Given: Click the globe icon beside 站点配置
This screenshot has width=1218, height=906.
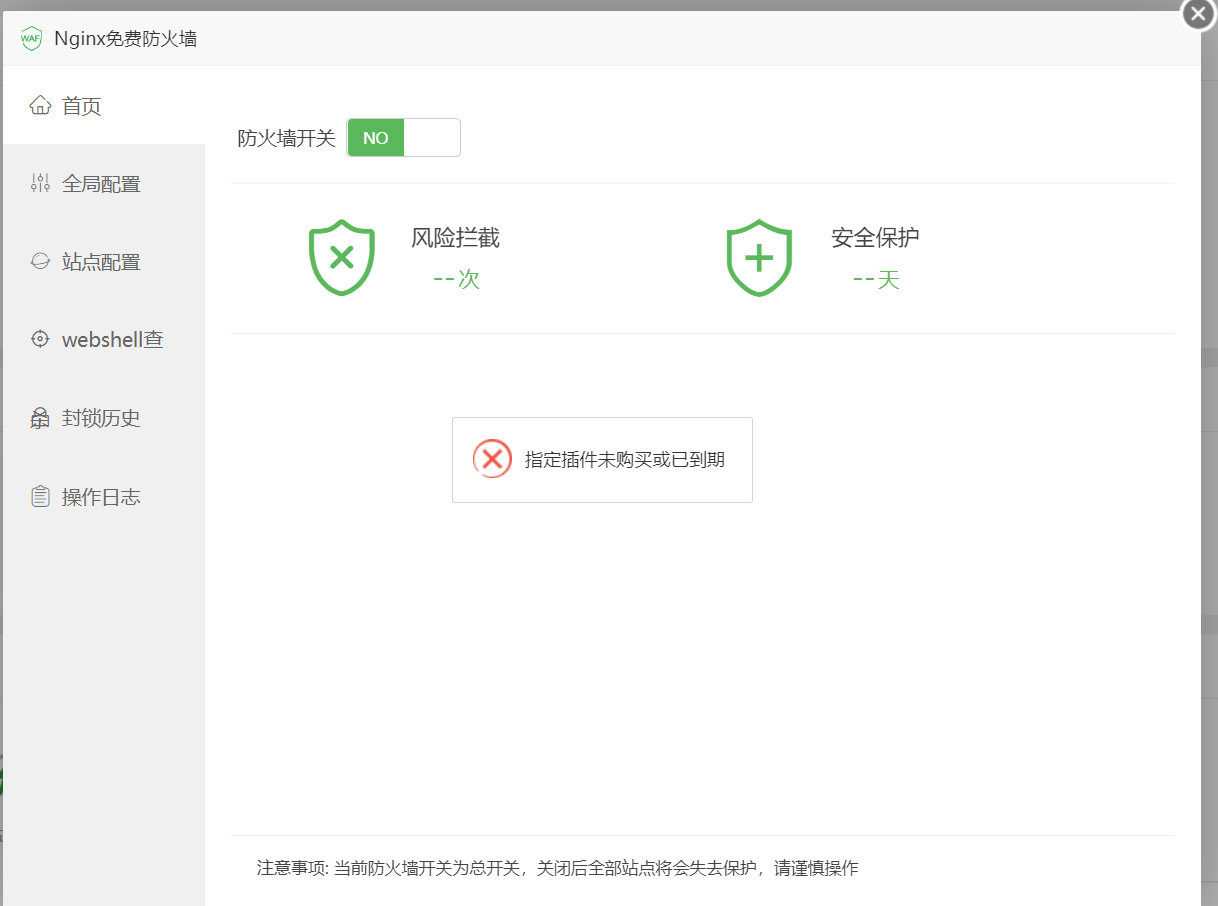Looking at the screenshot, I should click(40, 261).
